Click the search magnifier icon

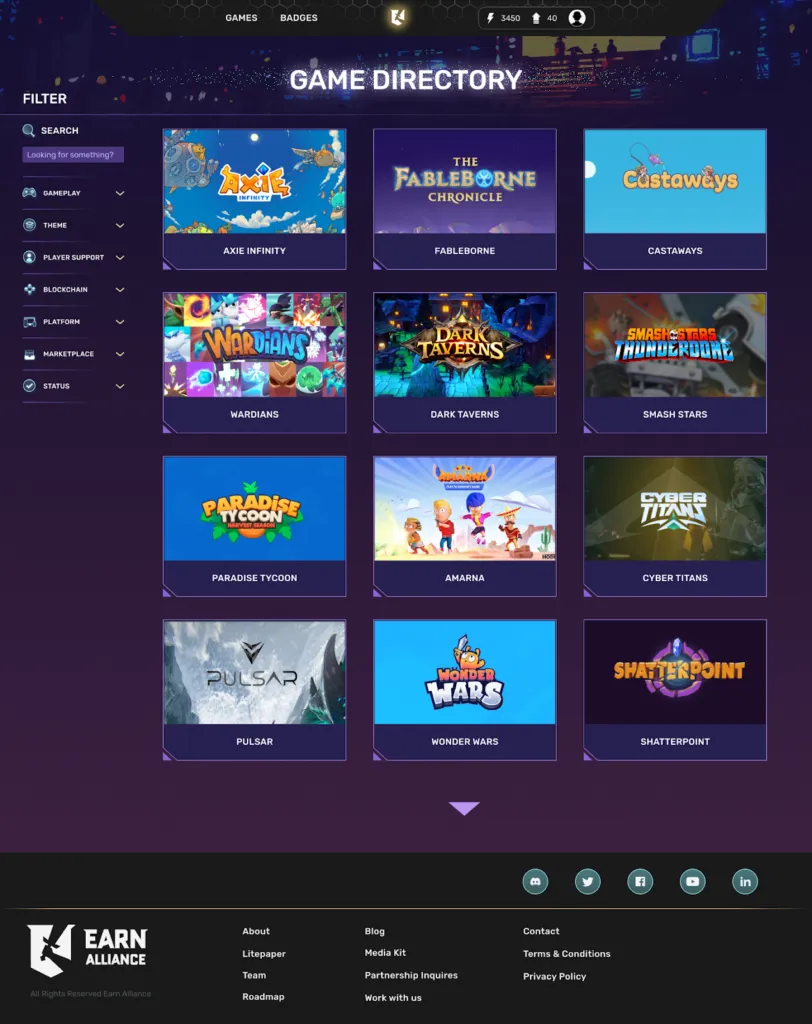29,131
